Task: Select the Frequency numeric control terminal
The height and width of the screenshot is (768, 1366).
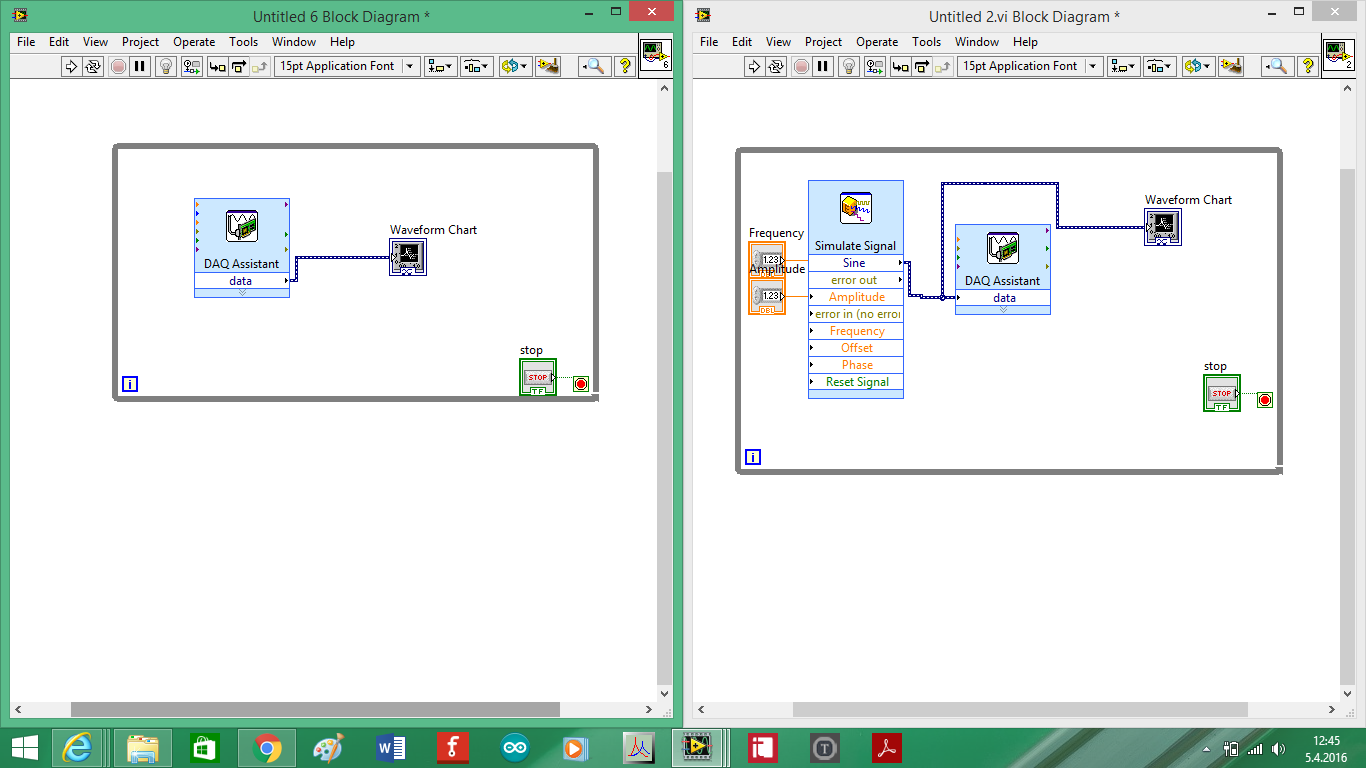Action: tap(767, 259)
